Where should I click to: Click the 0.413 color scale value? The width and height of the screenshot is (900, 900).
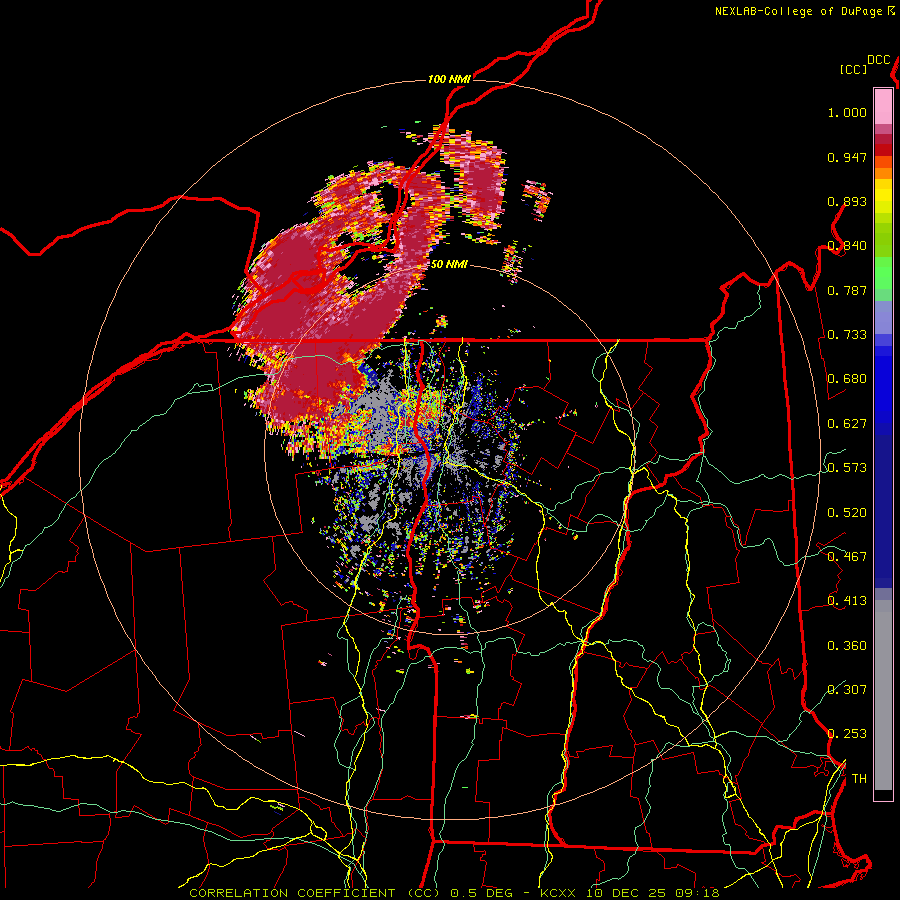pos(847,601)
